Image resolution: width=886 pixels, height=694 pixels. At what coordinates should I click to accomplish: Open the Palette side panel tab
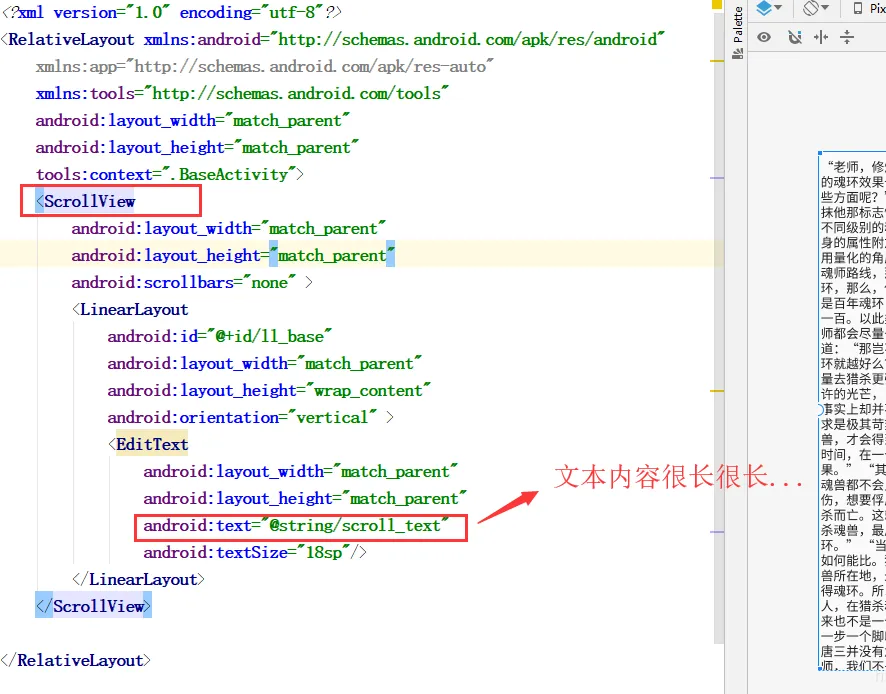[737, 32]
